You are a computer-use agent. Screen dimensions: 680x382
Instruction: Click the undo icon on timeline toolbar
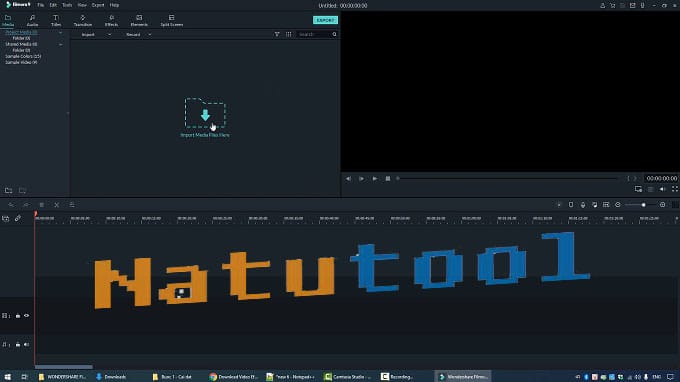(11, 205)
